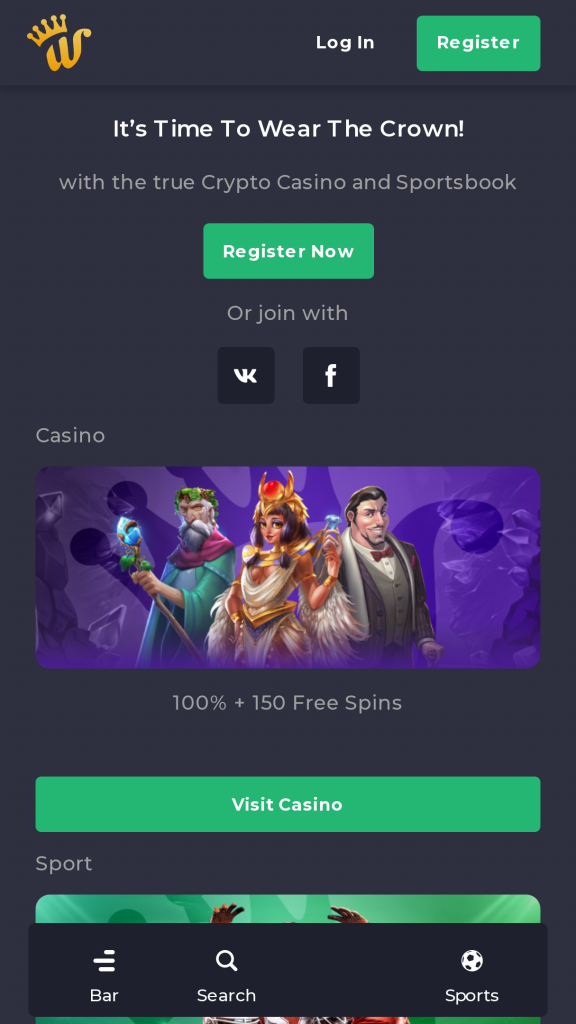Click the Sport section heading
The height and width of the screenshot is (1024, 576).
[x=64, y=863]
